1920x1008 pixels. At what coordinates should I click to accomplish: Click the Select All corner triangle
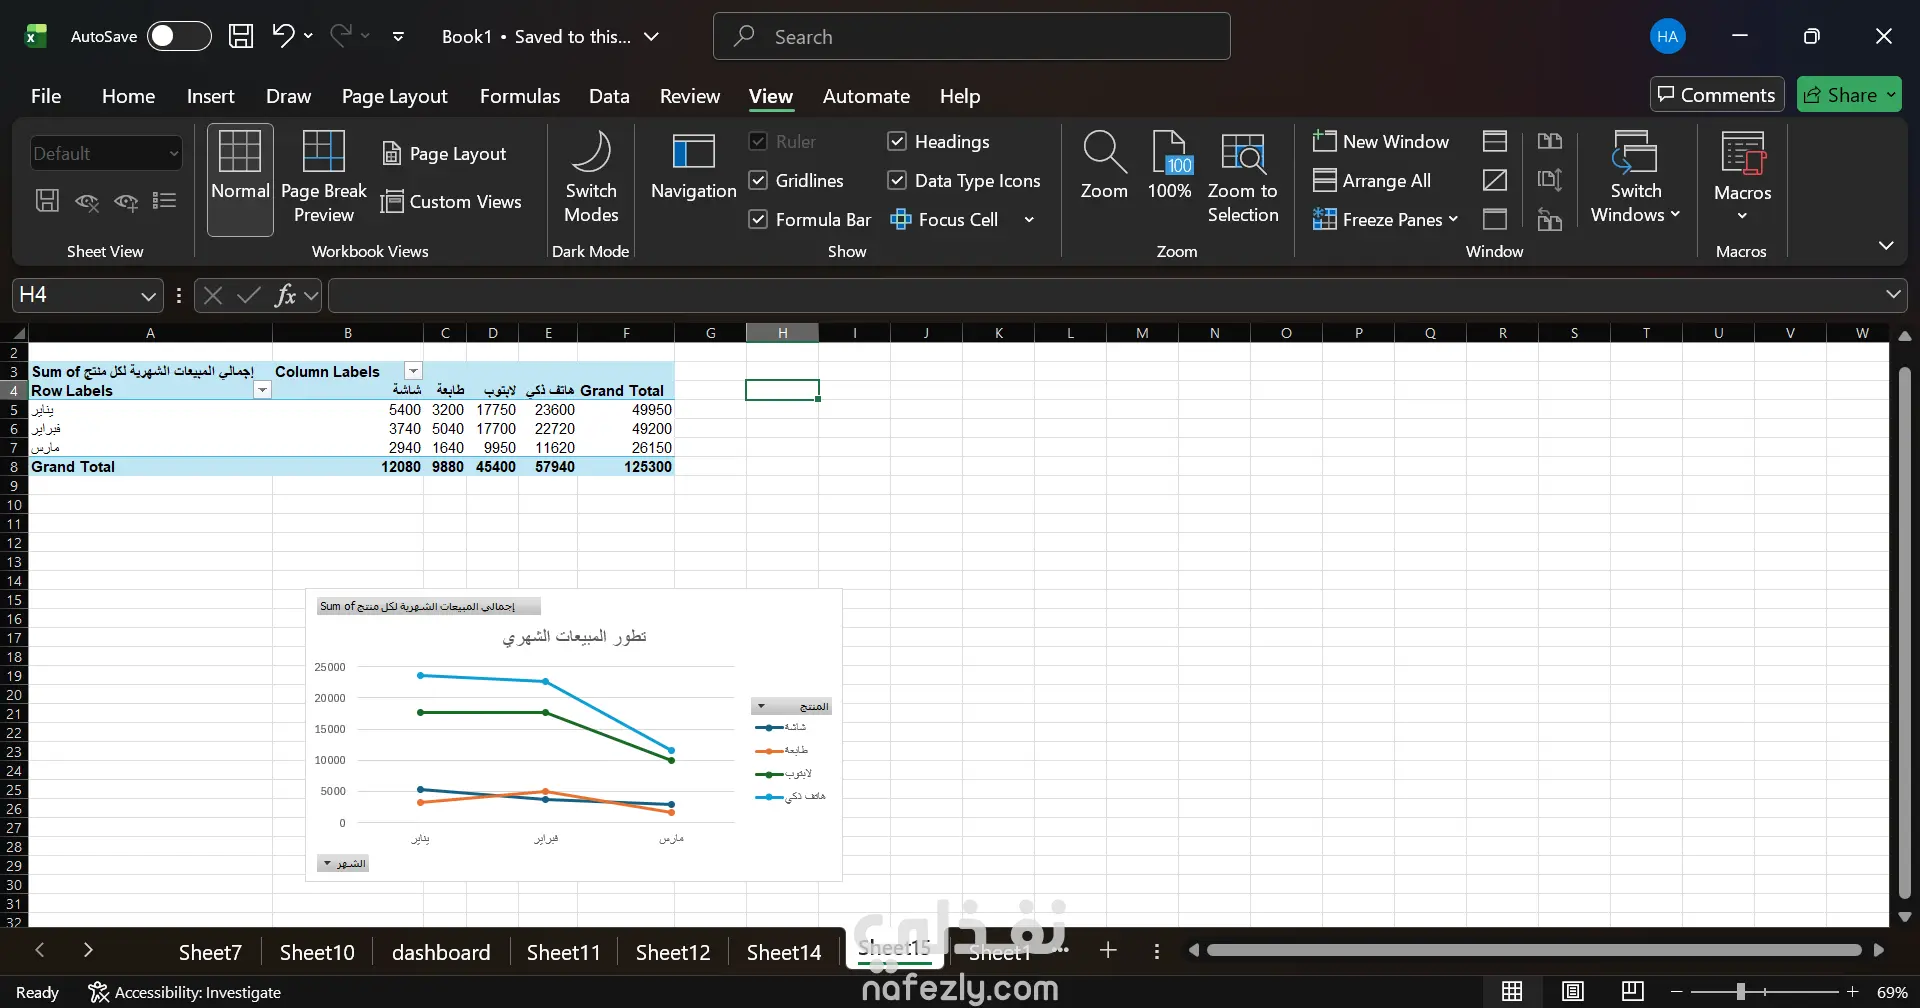tap(18, 333)
